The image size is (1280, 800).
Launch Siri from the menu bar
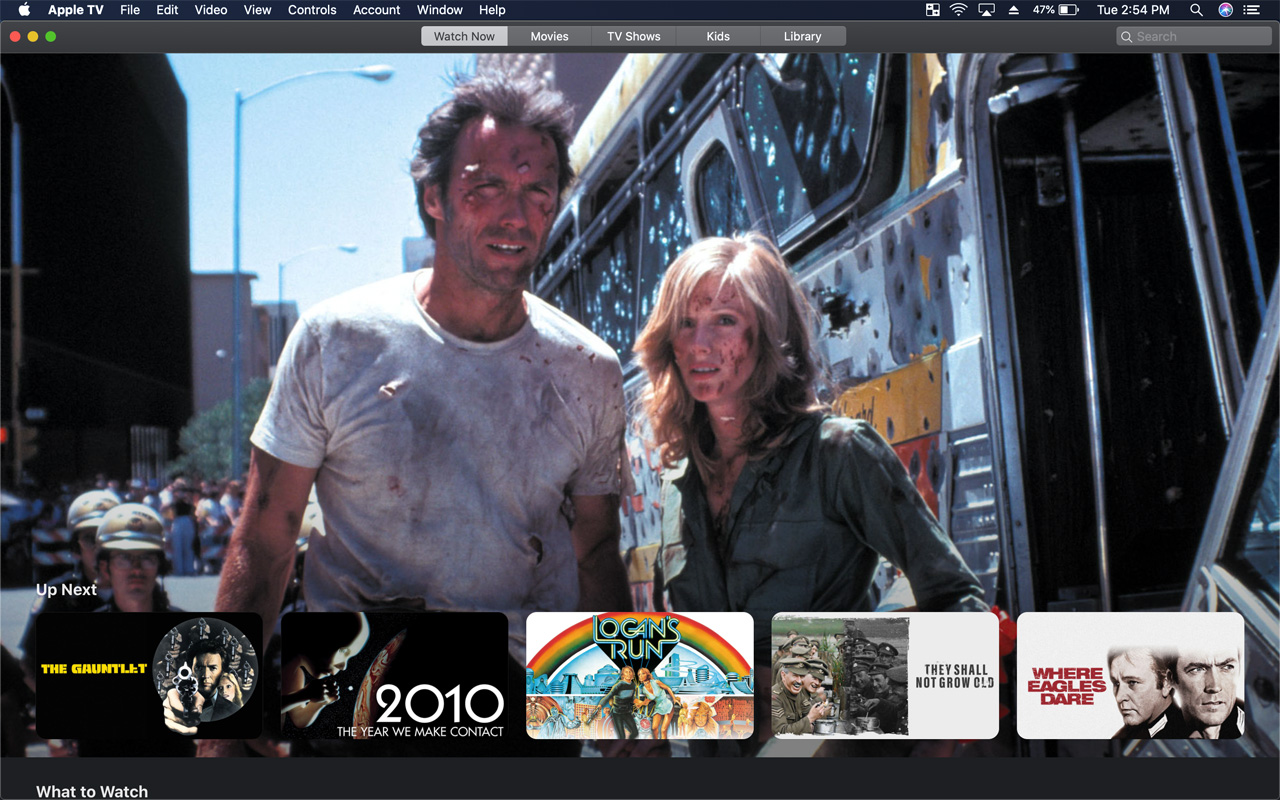tap(1225, 10)
